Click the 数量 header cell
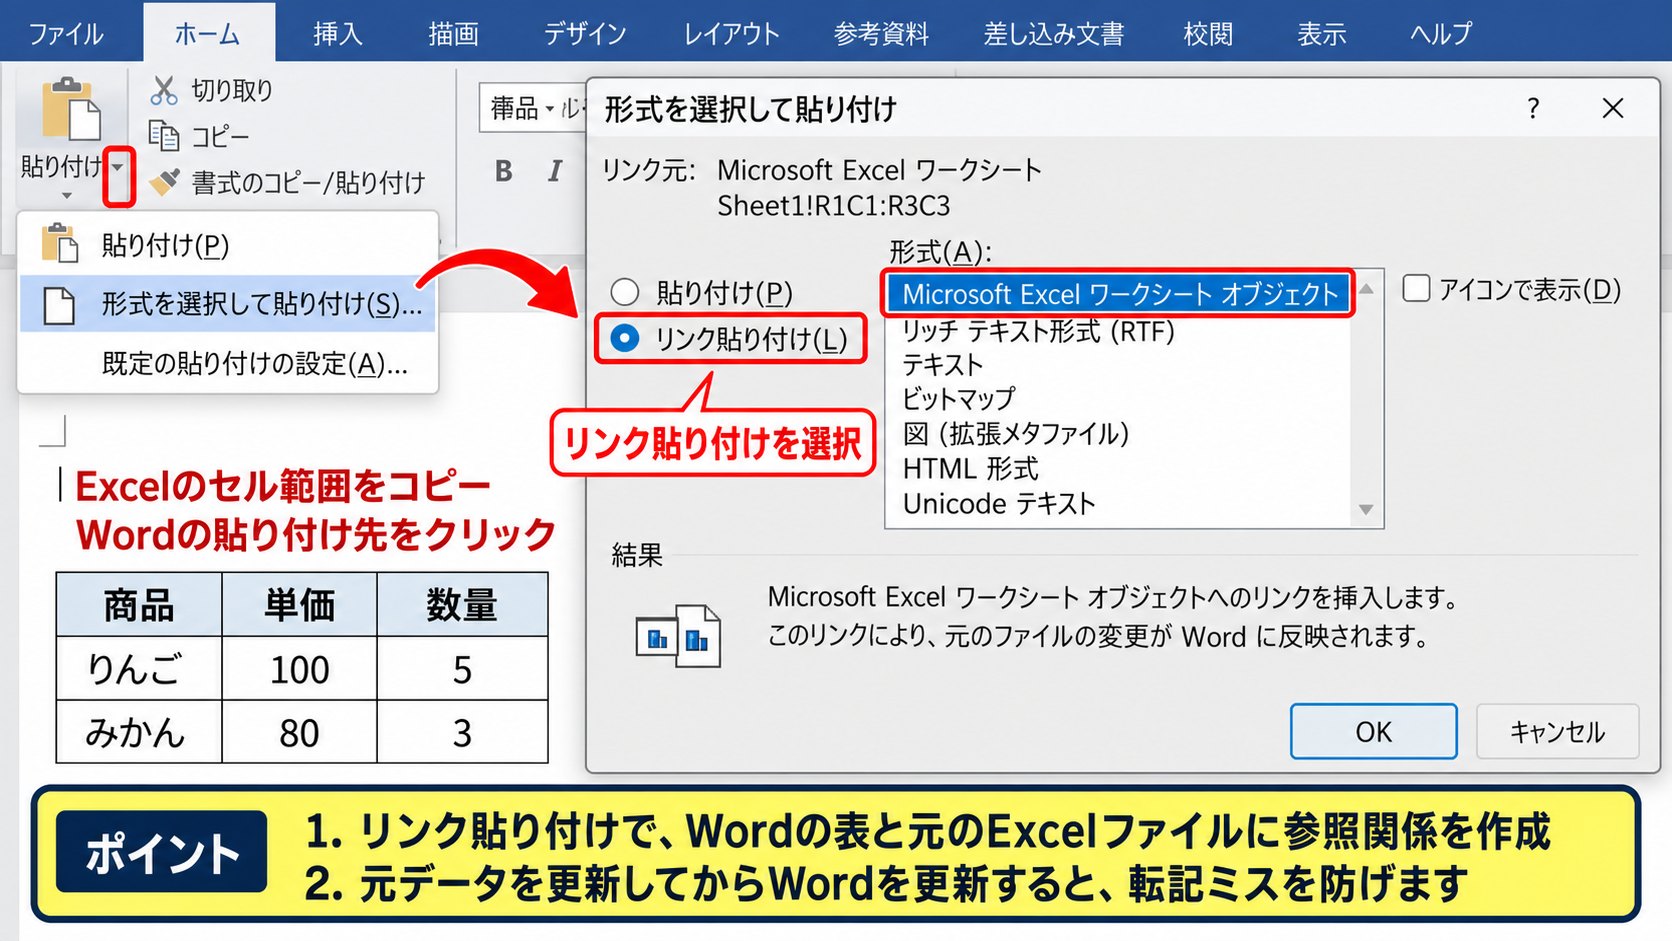The width and height of the screenshot is (1672, 941). 462,605
